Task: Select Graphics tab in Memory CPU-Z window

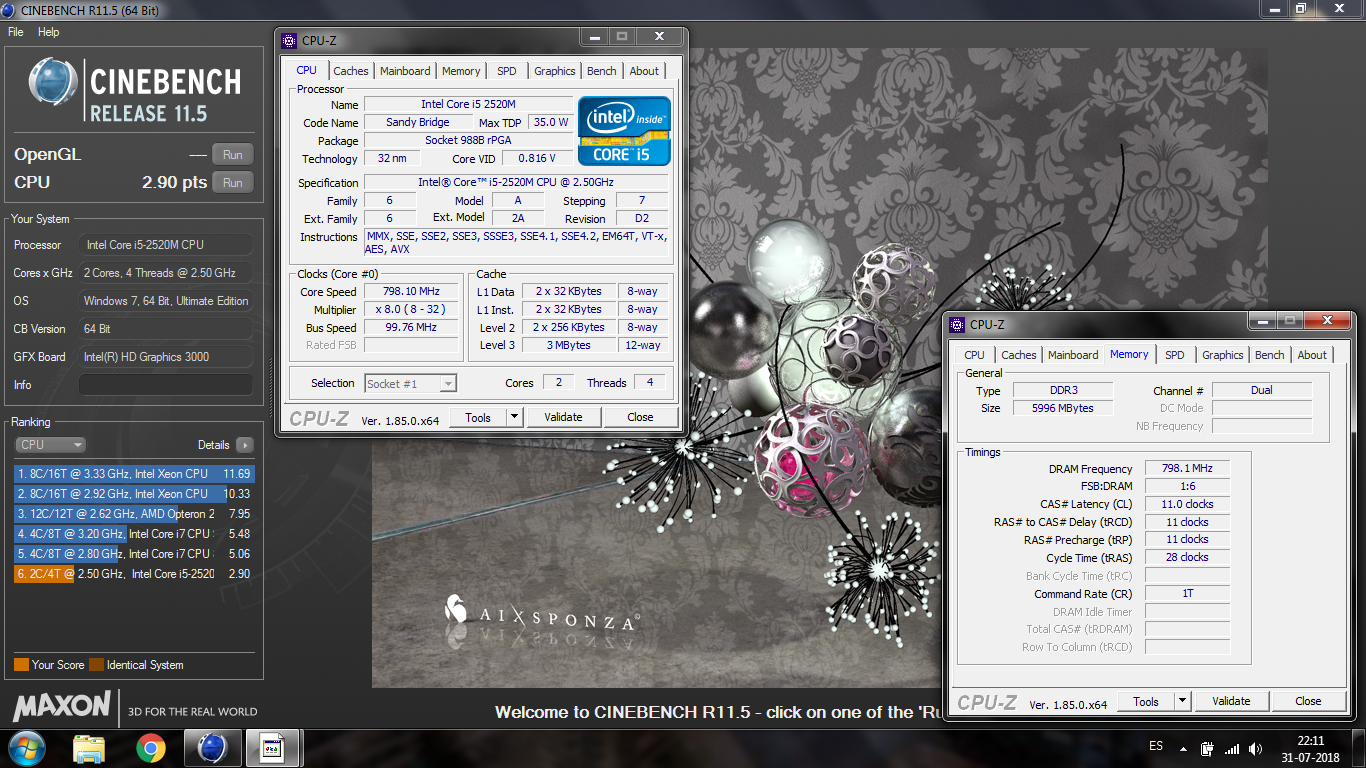Action: pos(1223,355)
